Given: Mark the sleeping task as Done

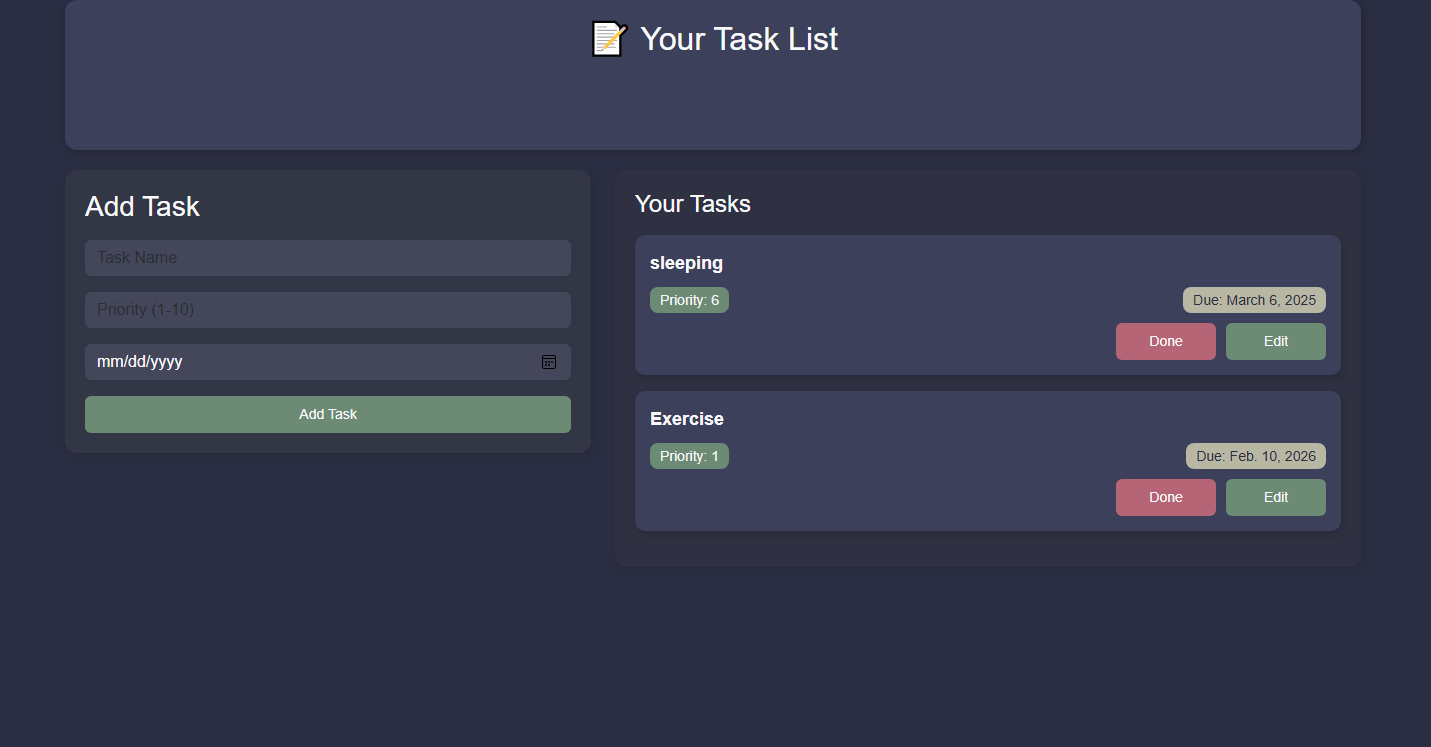Looking at the screenshot, I should tap(1166, 341).
